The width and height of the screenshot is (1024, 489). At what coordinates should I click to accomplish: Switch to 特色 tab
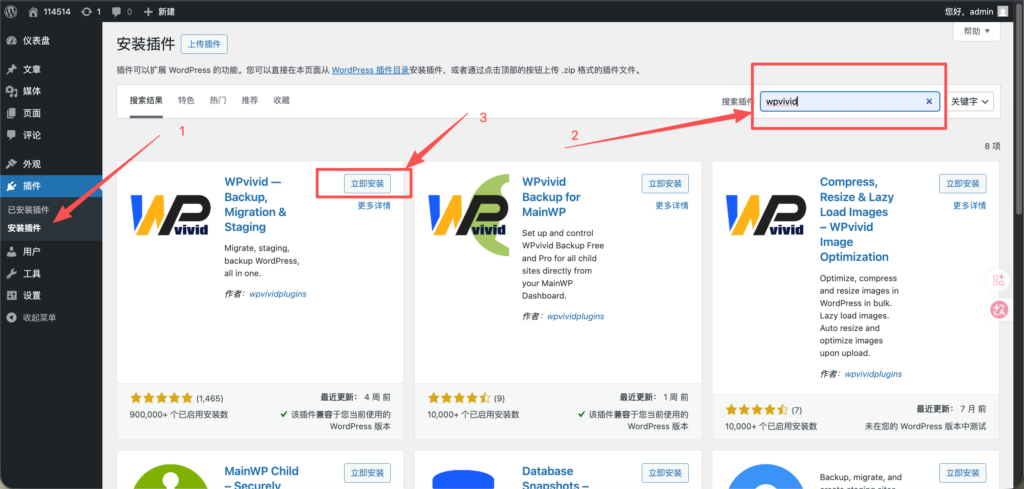point(186,101)
